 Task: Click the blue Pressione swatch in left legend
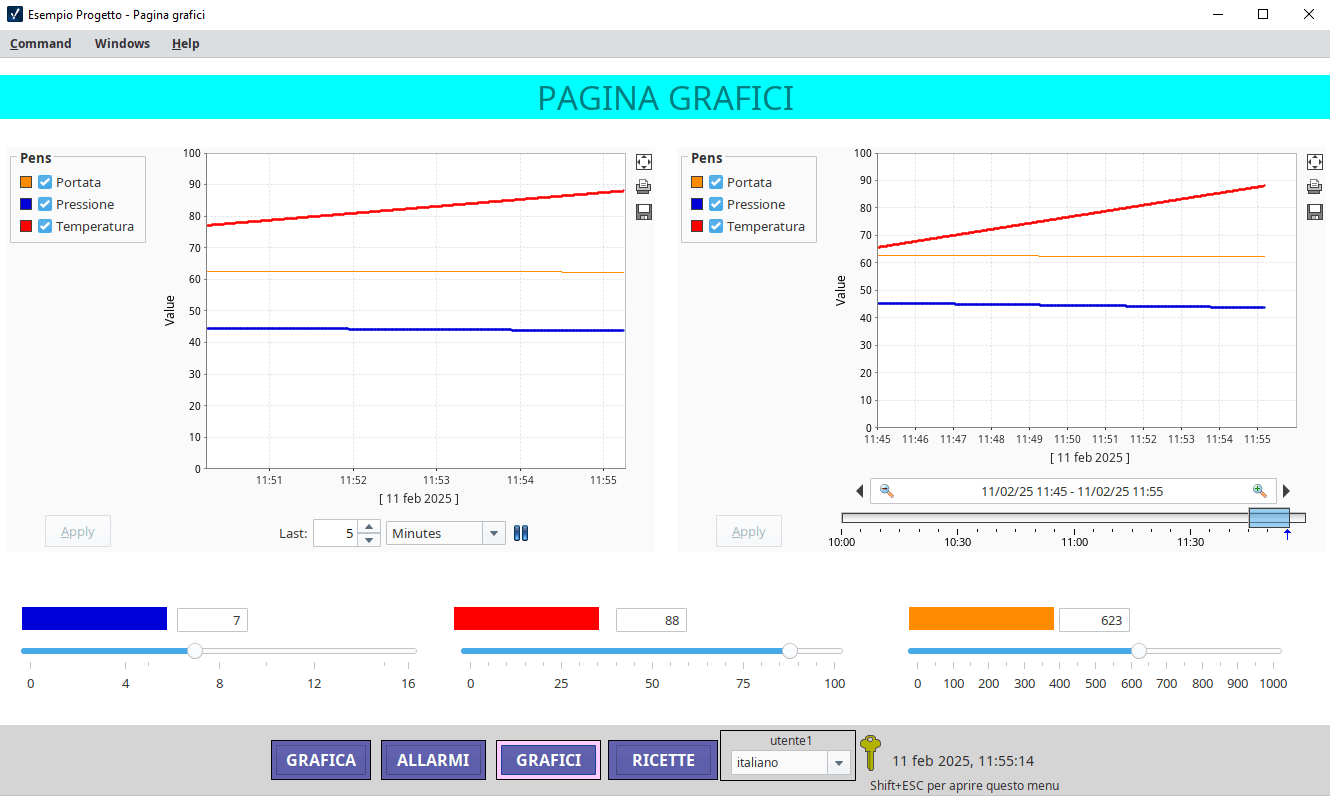coord(26,204)
